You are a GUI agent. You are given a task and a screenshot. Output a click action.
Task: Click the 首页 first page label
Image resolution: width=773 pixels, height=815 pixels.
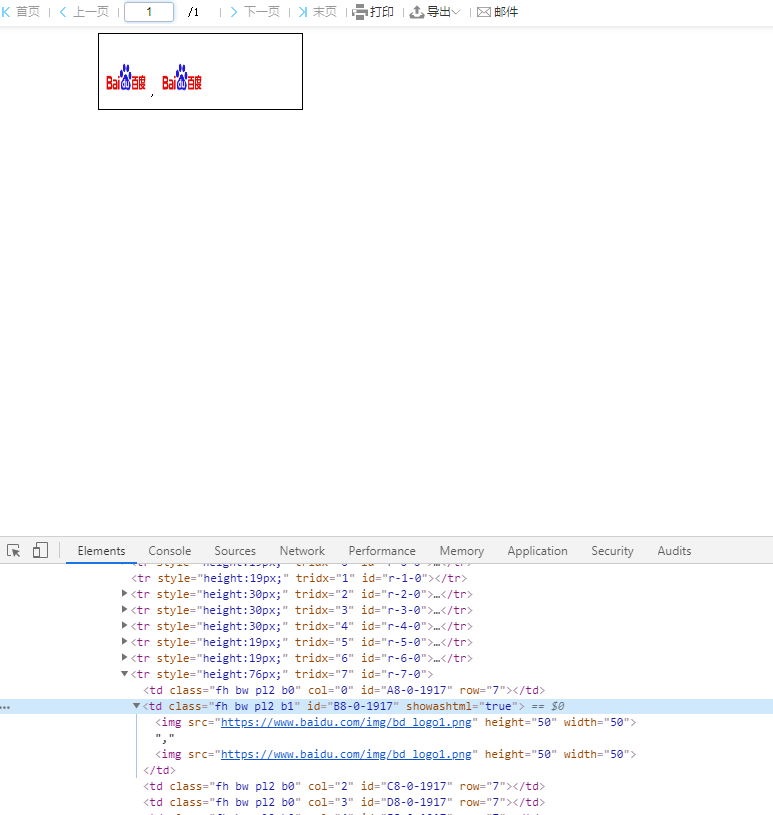28,12
